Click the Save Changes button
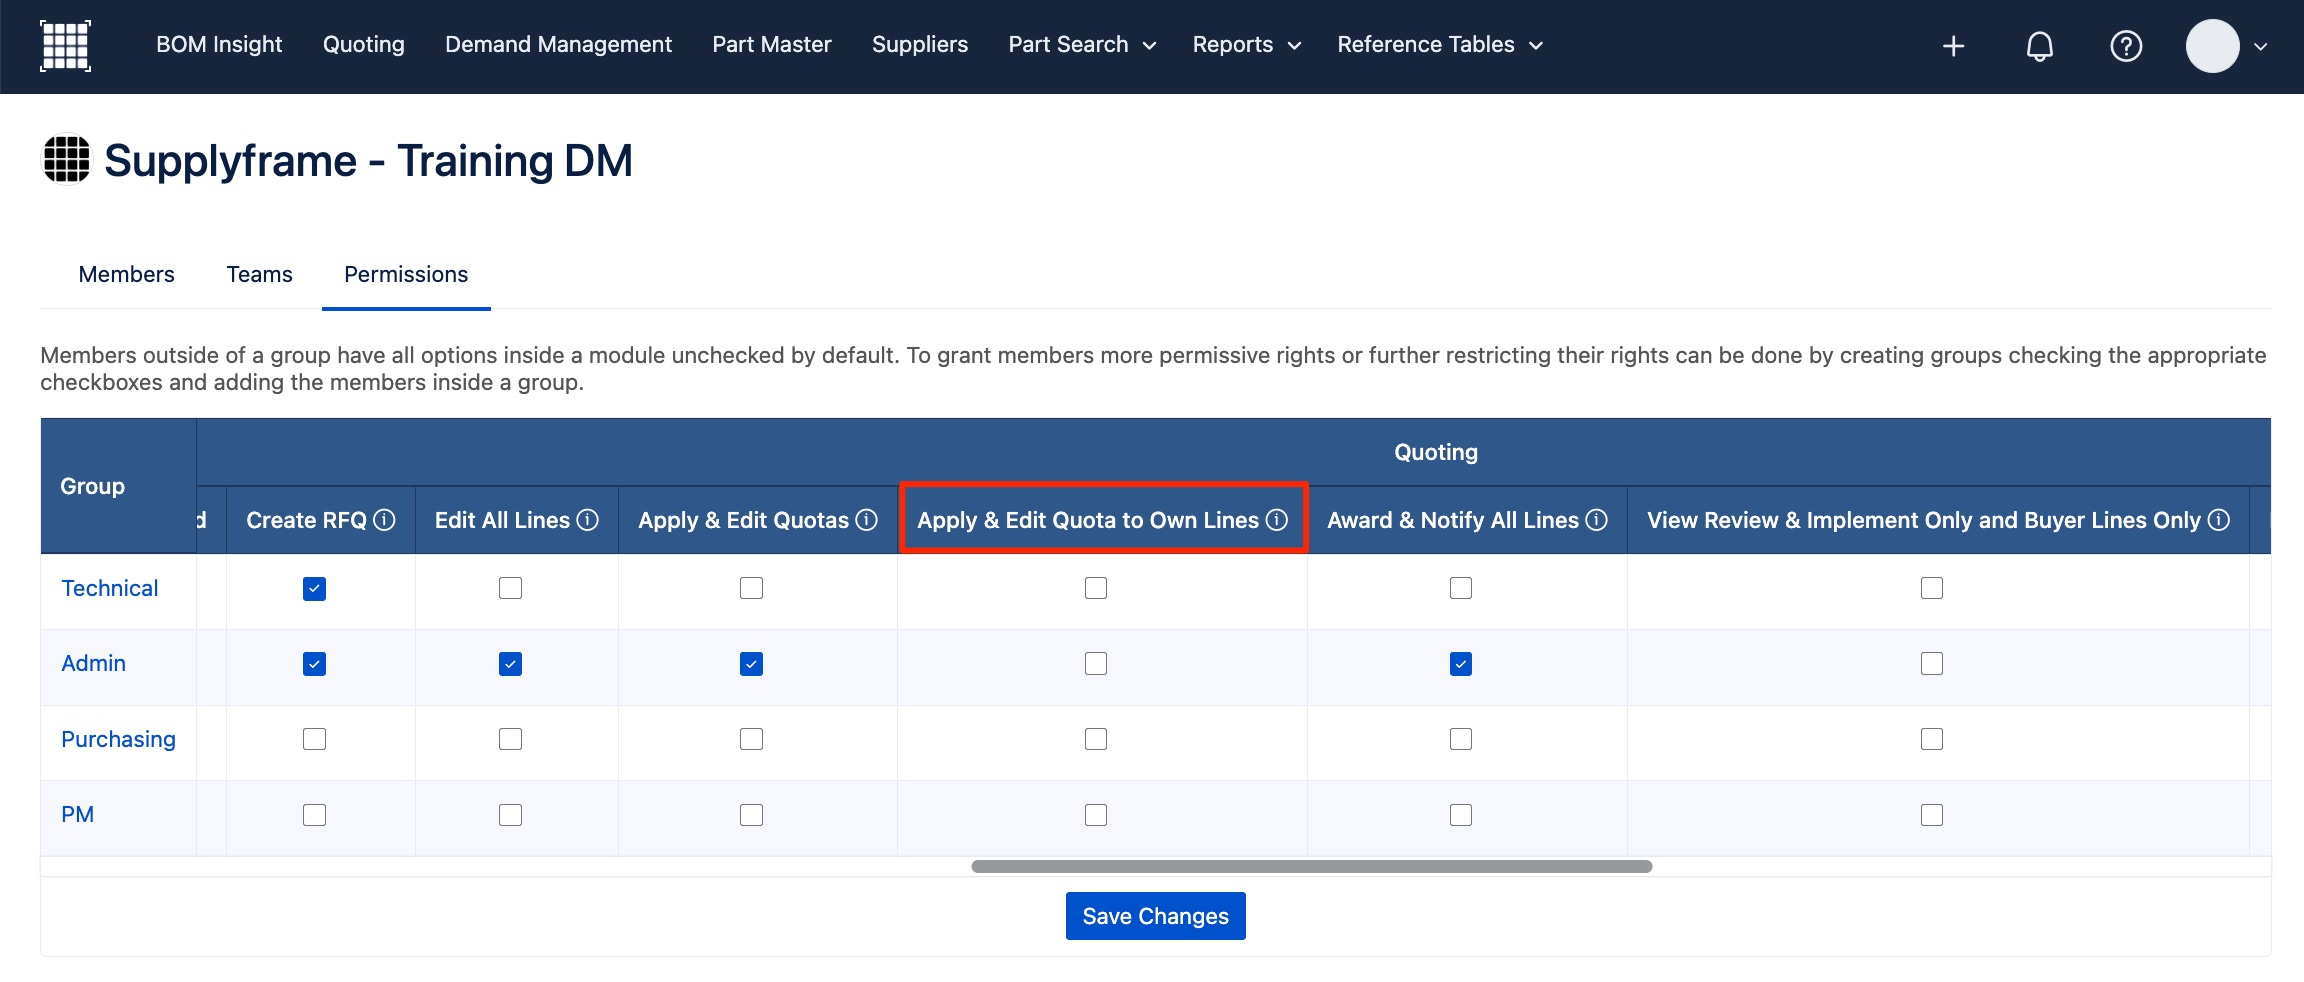The height and width of the screenshot is (982, 2304). pos(1156,916)
